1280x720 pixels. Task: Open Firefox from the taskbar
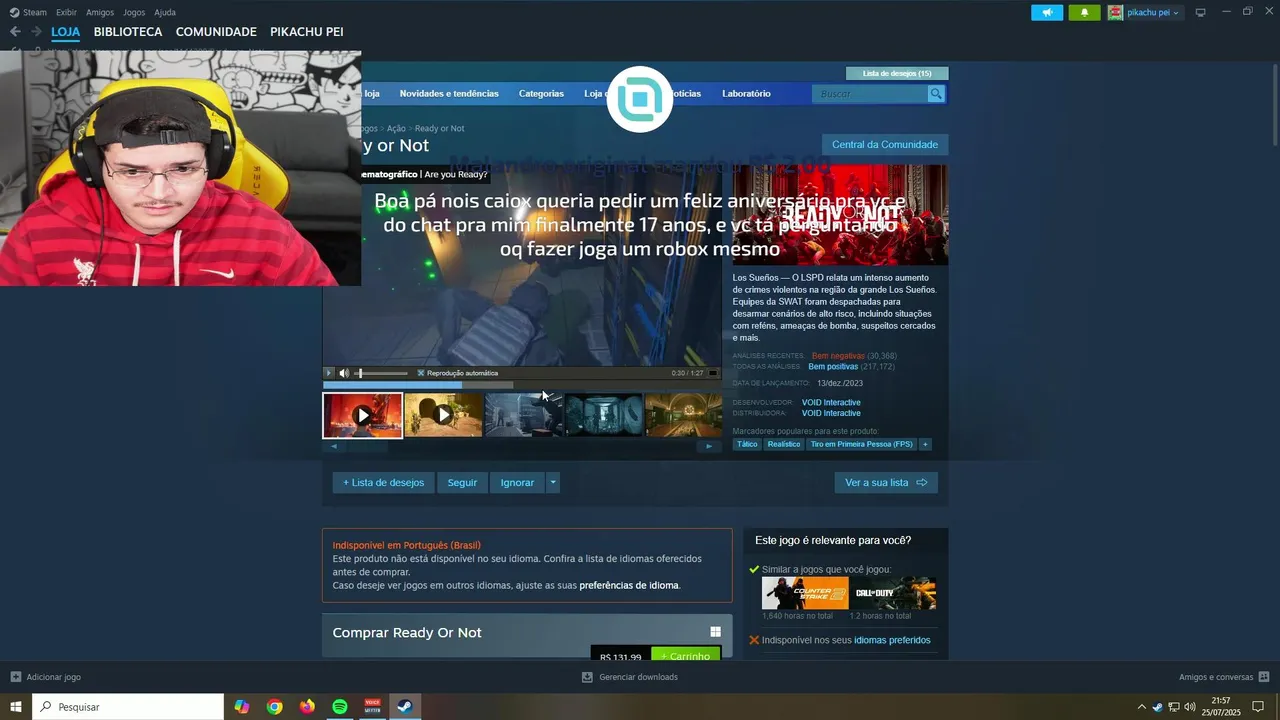point(307,707)
